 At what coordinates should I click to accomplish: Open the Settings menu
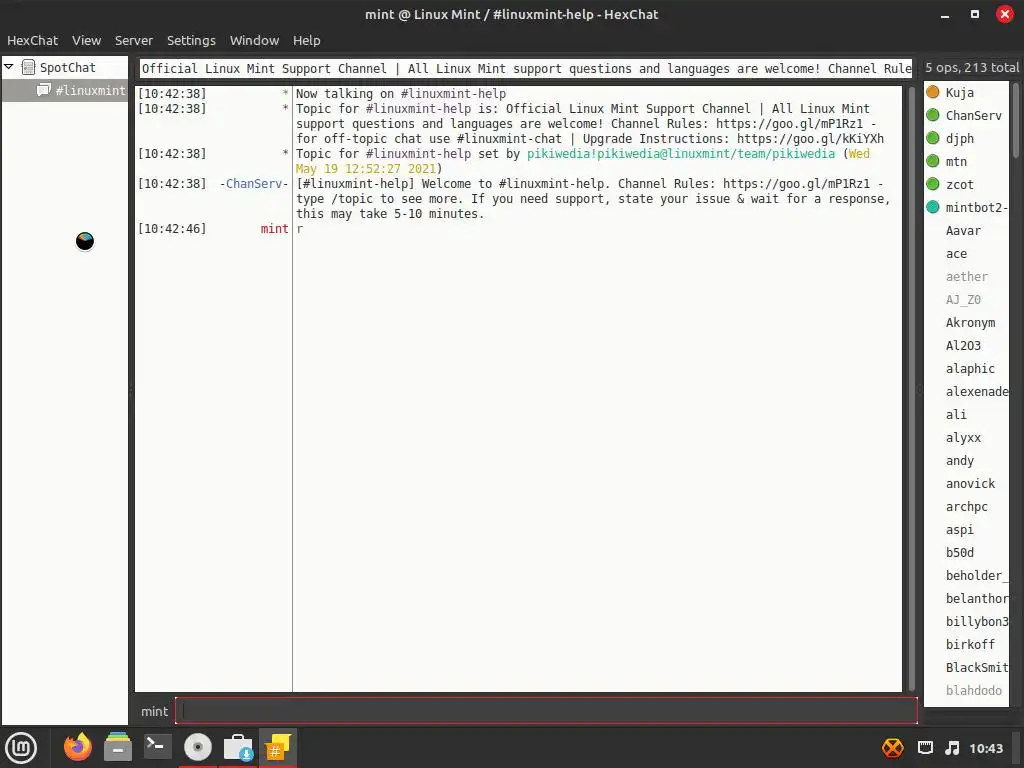pyautogui.click(x=191, y=40)
